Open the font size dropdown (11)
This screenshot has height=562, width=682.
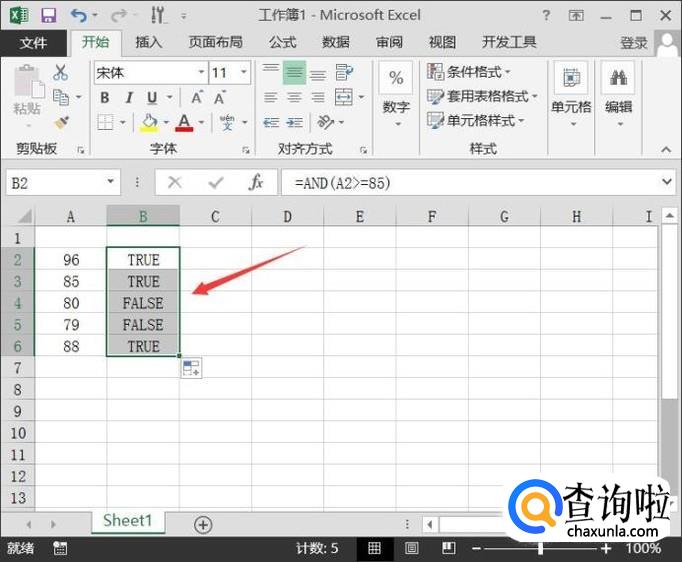[244, 72]
